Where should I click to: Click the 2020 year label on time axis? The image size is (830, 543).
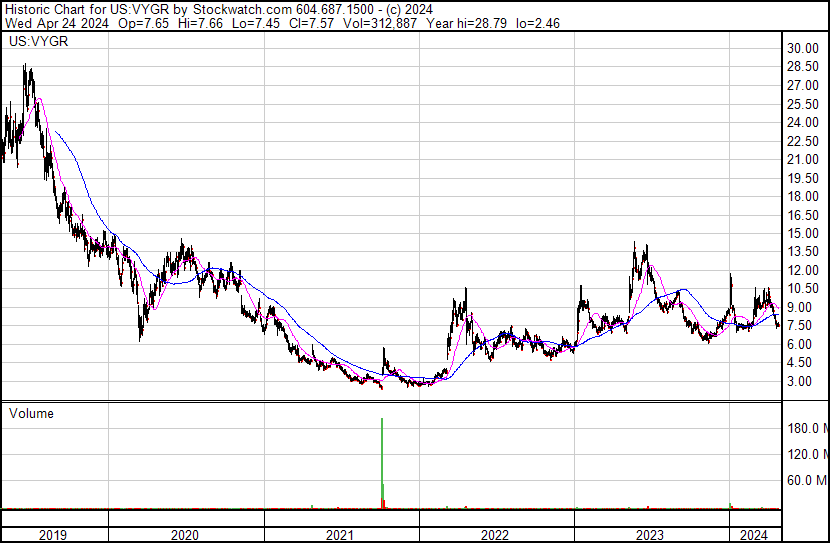point(185,535)
